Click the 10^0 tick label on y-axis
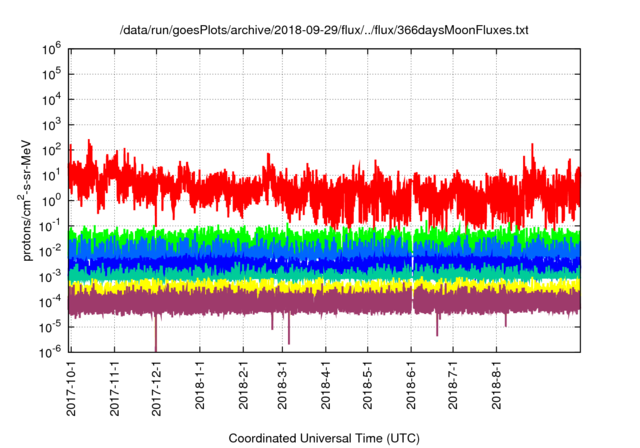Screen dimensions: 640x448 53,199
